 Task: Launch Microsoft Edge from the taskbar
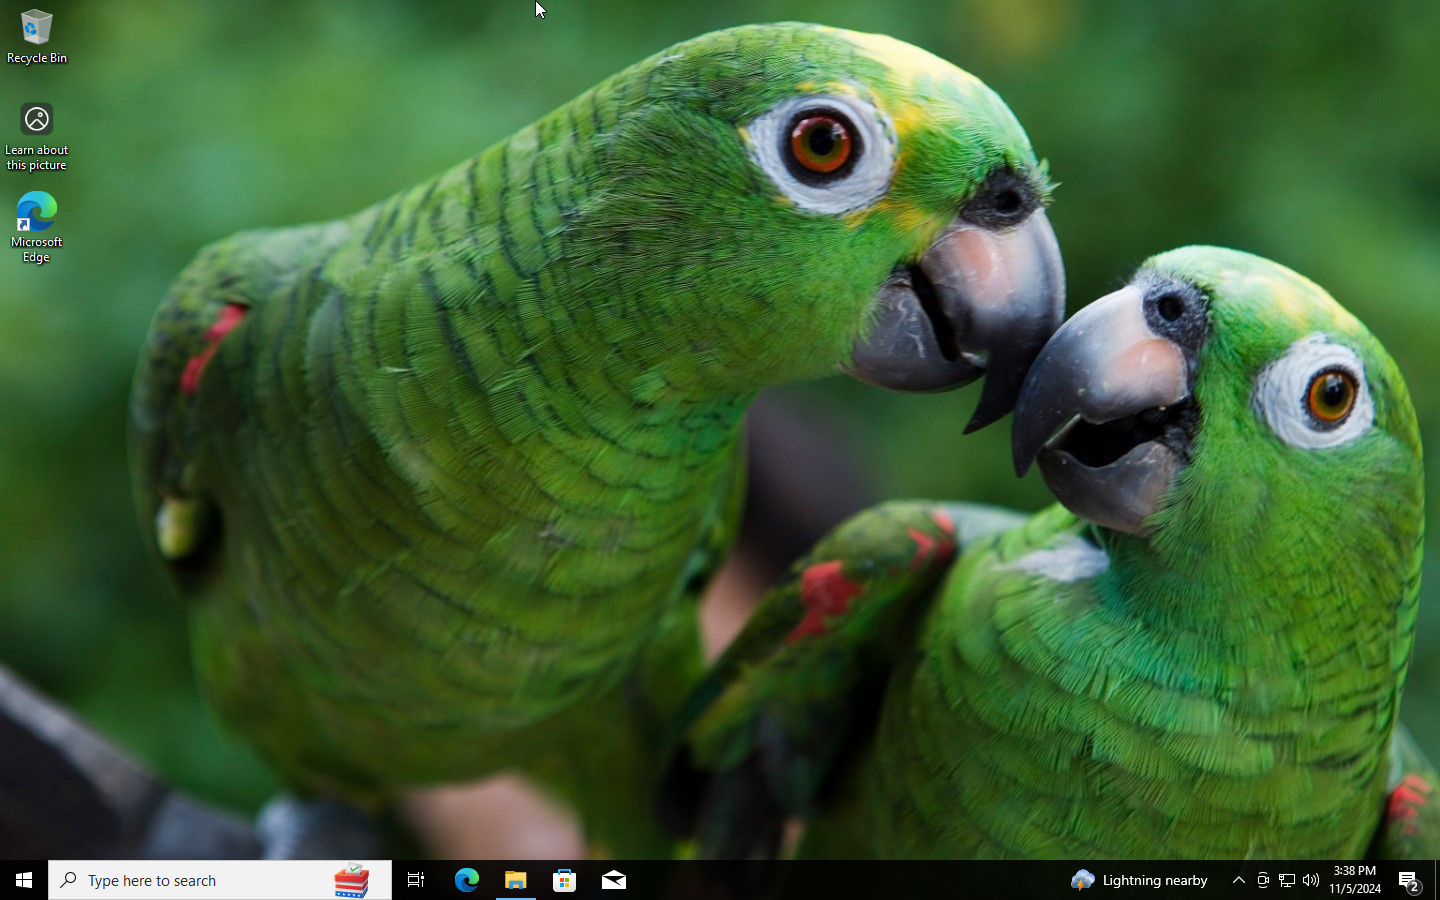click(x=467, y=880)
